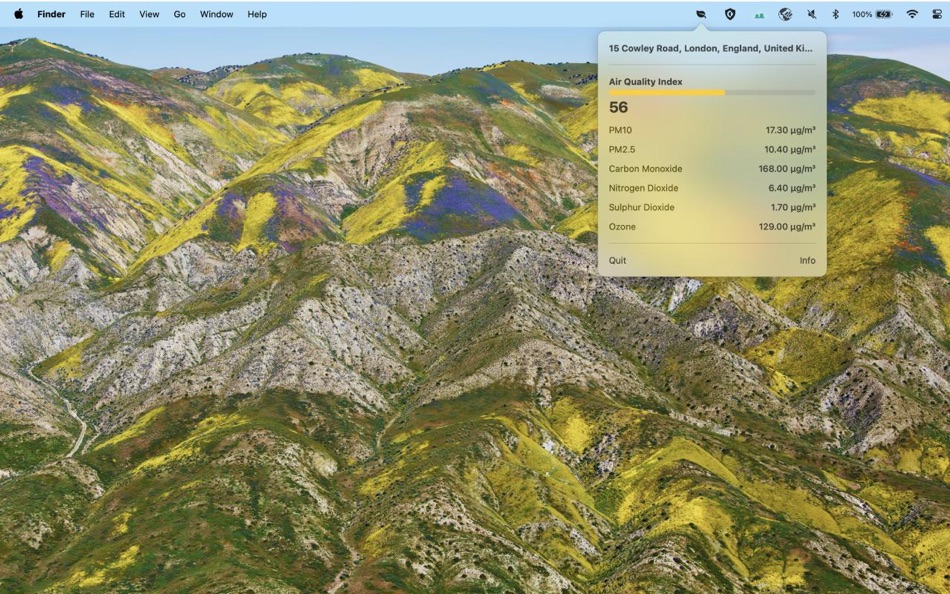Image resolution: width=950 pixels, height=594 pixels.
Task: Open the Help menu
Action: pyautogui.click(x=257, y=14)
